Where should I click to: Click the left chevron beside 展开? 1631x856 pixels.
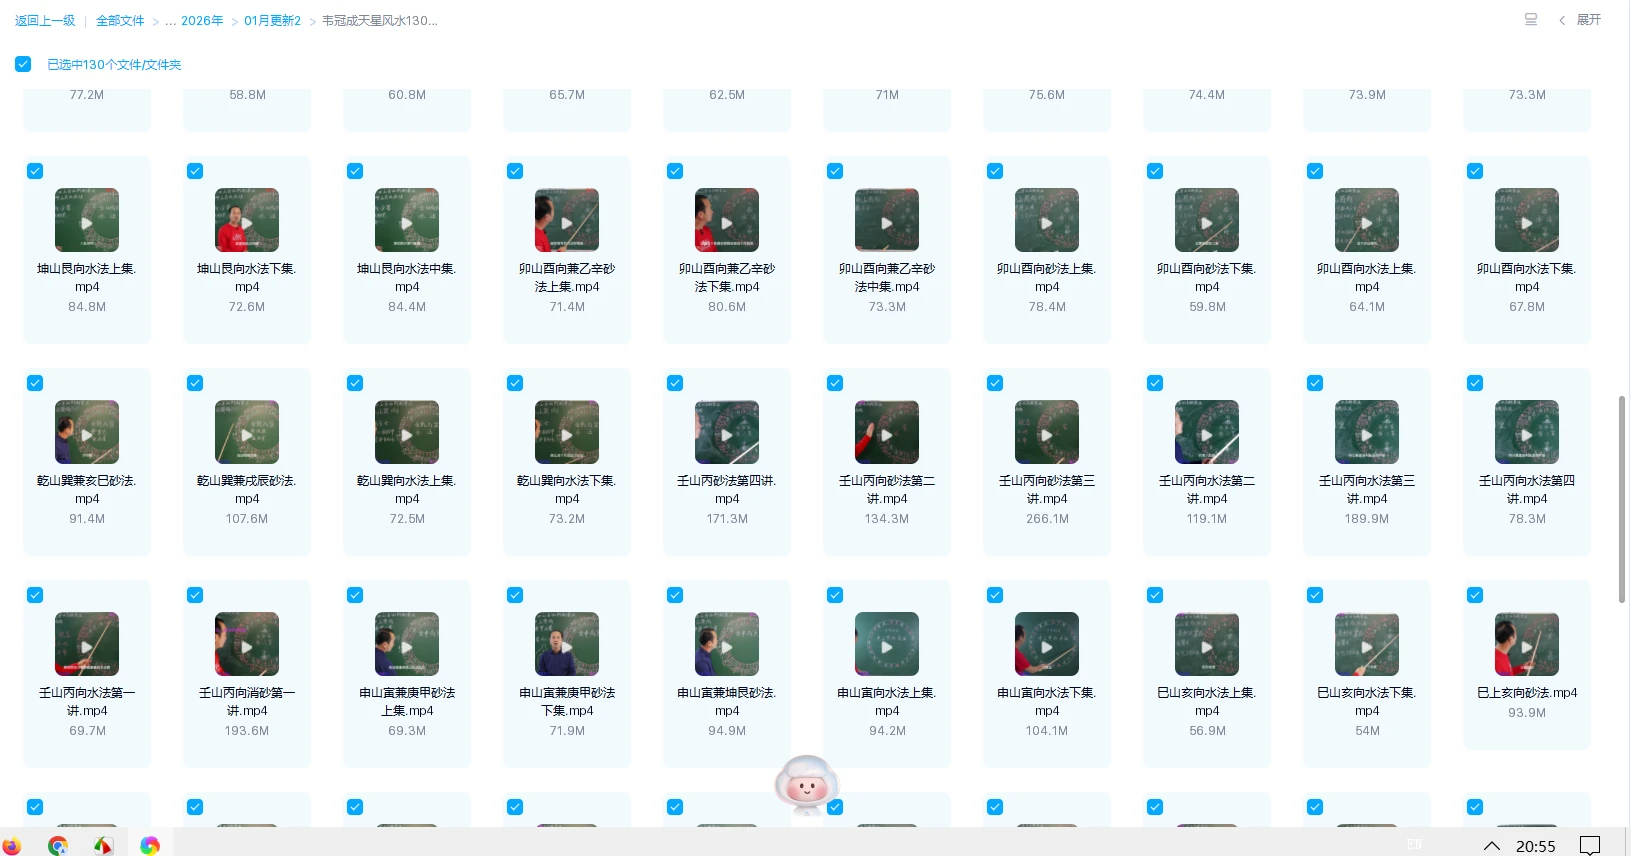(1562, 20)
